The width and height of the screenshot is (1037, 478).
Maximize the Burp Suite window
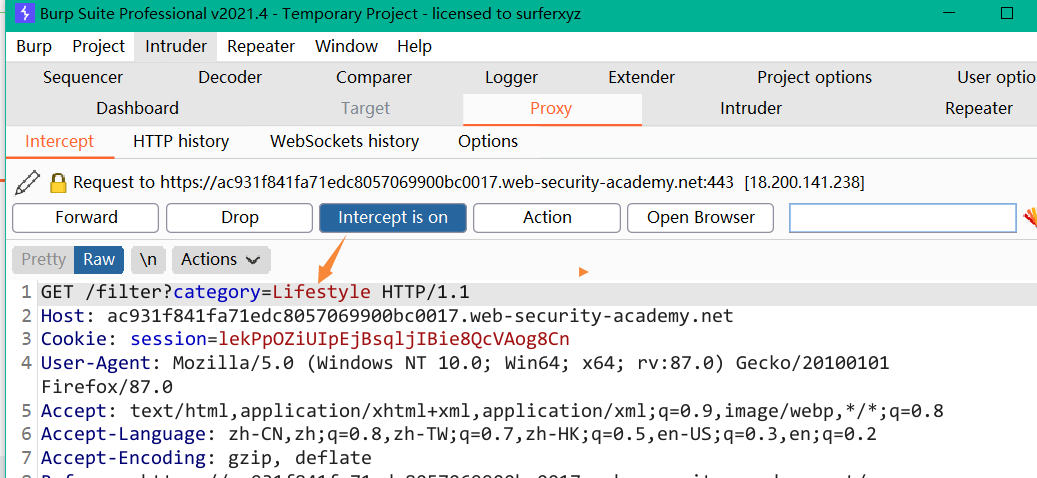1007,13
